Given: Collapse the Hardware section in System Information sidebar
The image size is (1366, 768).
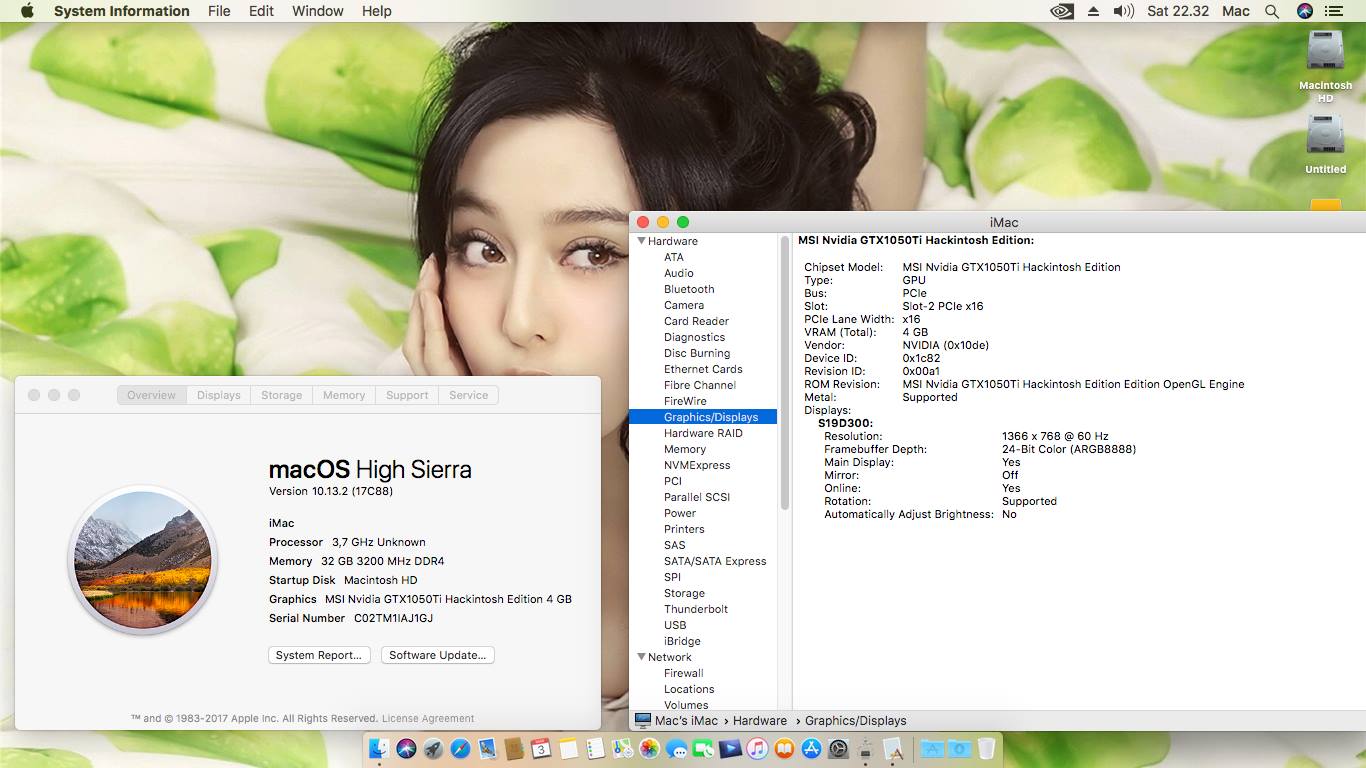Looking at the screenshot, I should pyautogui.click(x=640, y=241).
